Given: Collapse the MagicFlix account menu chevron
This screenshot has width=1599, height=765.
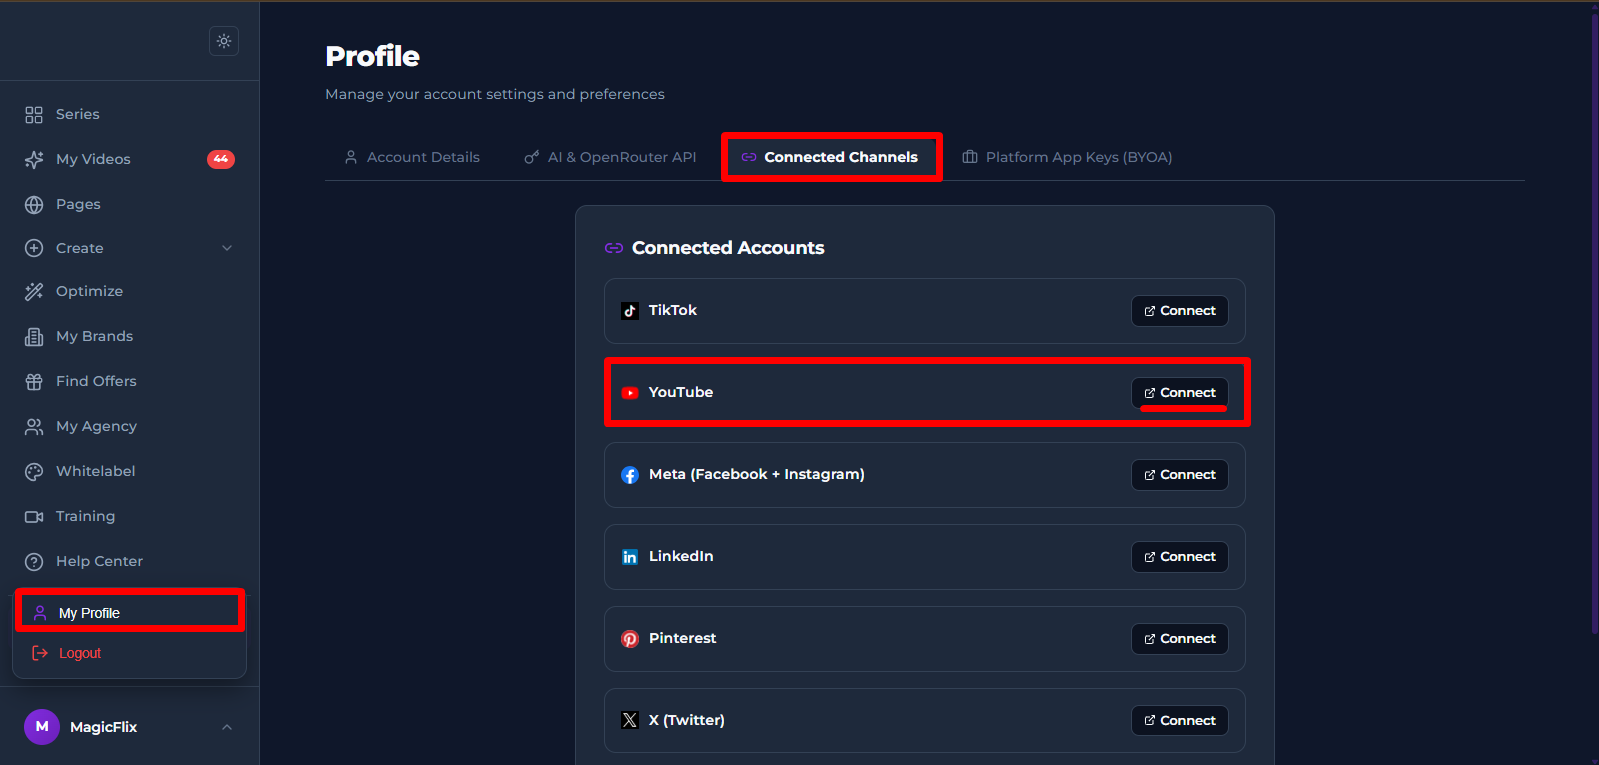Looking at the screenshot, I should [227, 727].
